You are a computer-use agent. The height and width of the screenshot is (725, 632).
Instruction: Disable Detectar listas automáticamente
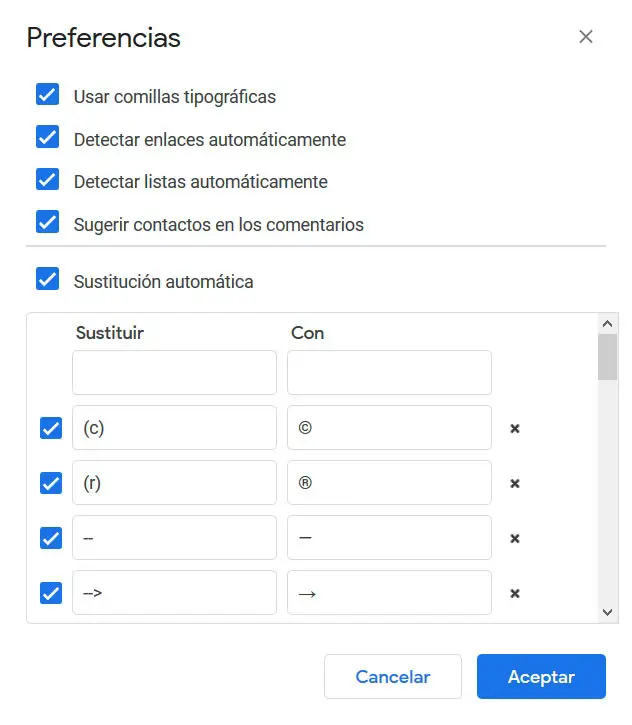pos(47,180)
